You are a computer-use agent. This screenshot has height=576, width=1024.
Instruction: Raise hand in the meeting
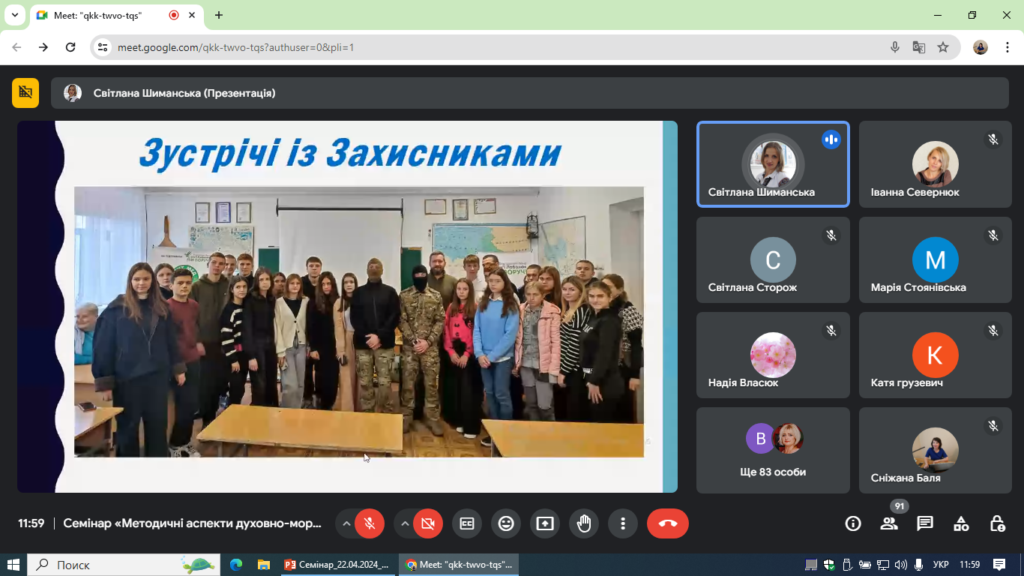(x=584, y=524)
